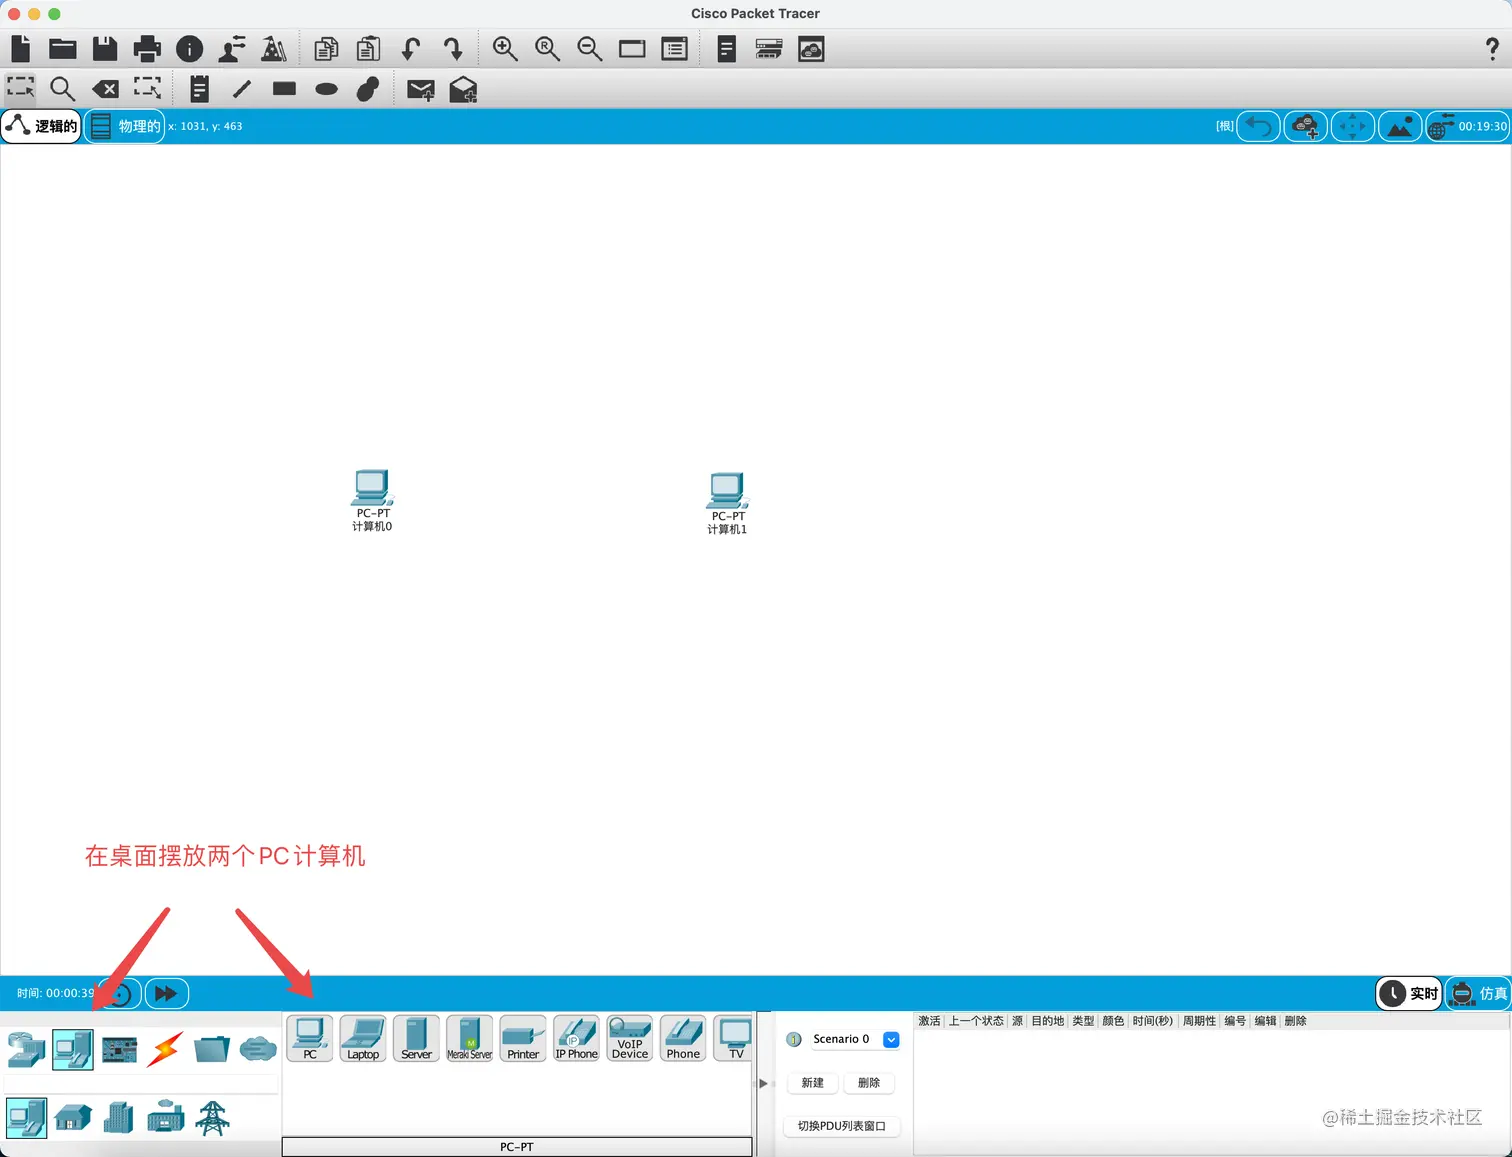Click the 切换PDU列表窗口 button
The width and height of the screenshot is (1512, 1157).
click(x=842, y=1126)
